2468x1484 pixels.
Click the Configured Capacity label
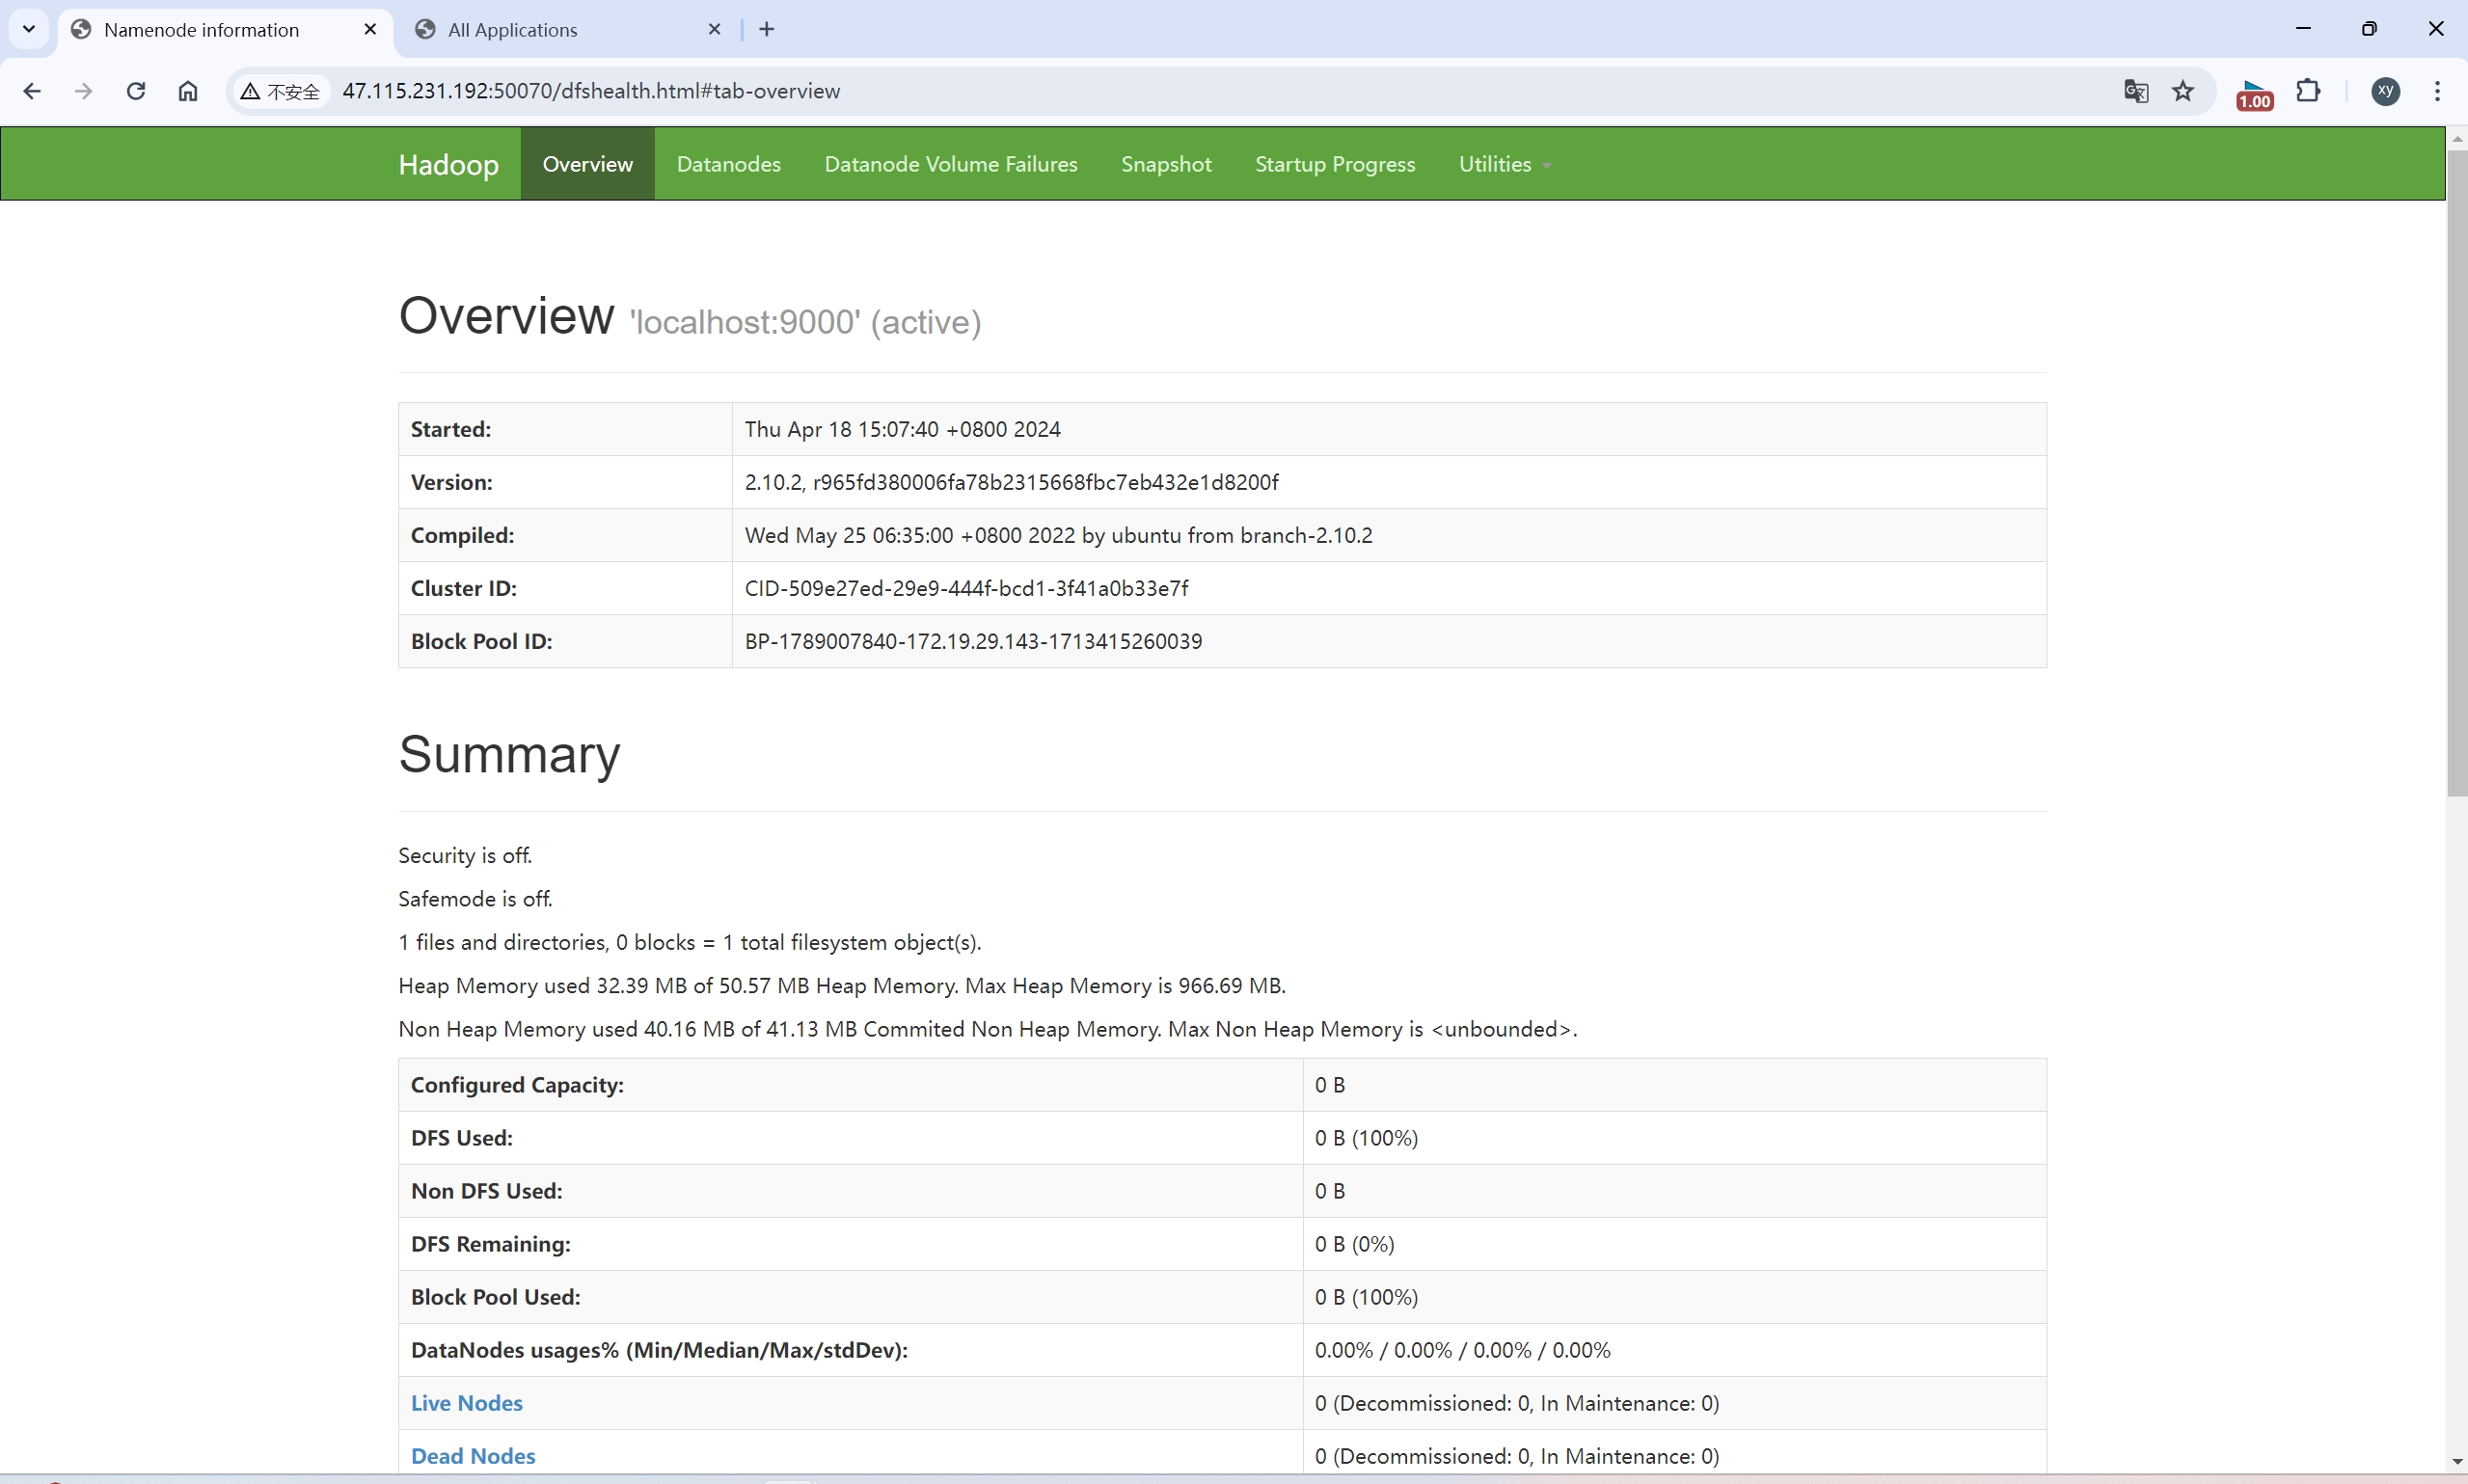pyautogui.click(x=517, y=1085)
